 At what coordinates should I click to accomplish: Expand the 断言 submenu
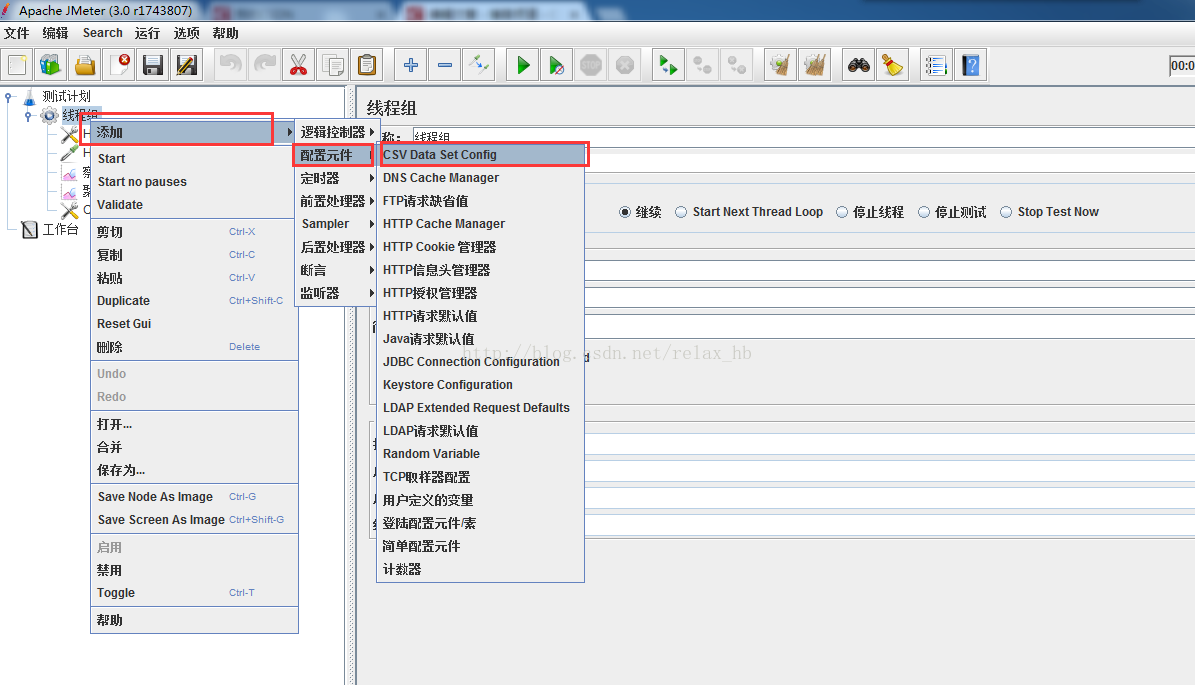(337, 270)
